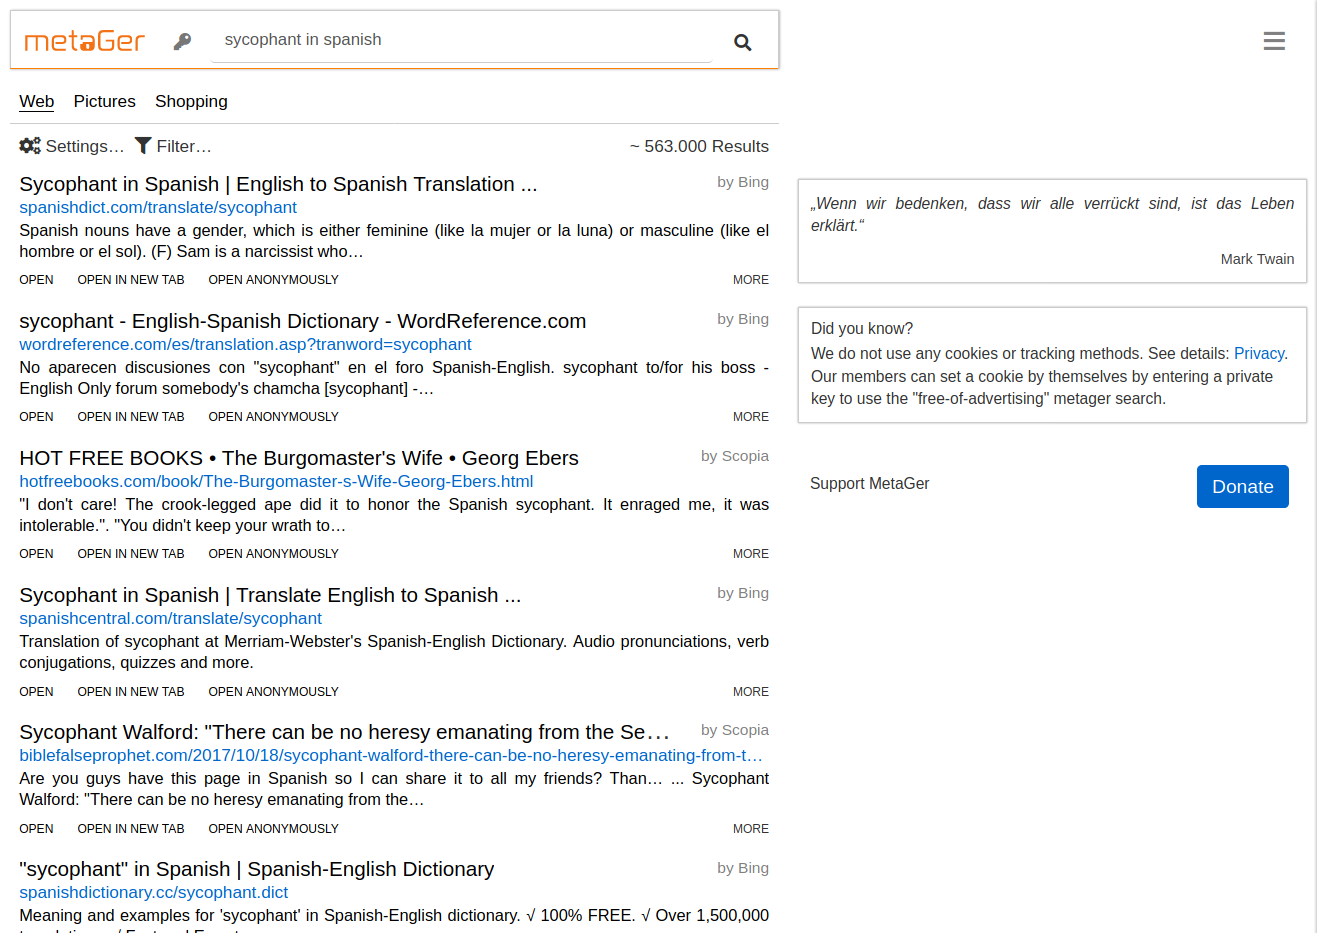Image resolution: width=1317 pixels, height=933 pixels.
Task: Open the Sycophant Walford heresy result title
Action: [344, 732]
